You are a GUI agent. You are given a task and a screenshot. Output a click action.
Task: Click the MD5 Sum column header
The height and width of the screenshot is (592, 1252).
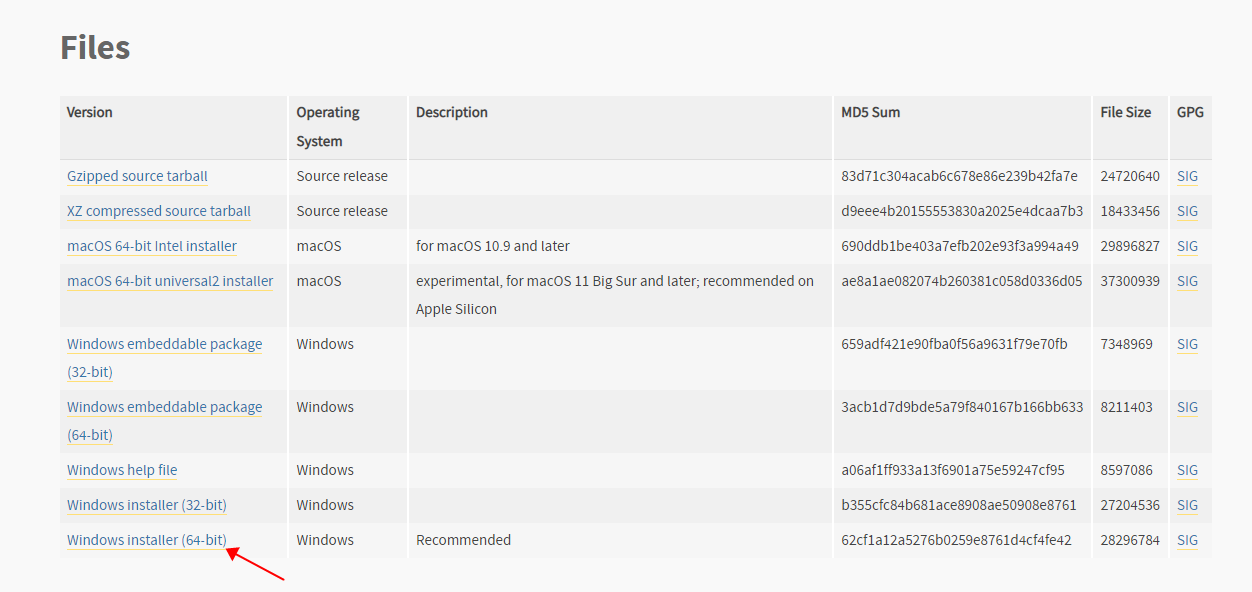click(870, 112)
